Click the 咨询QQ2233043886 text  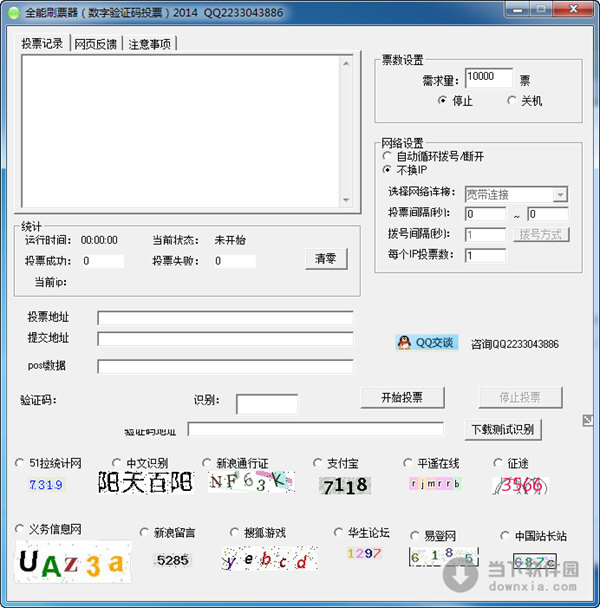pyautogui.click(x=515, y=344)
